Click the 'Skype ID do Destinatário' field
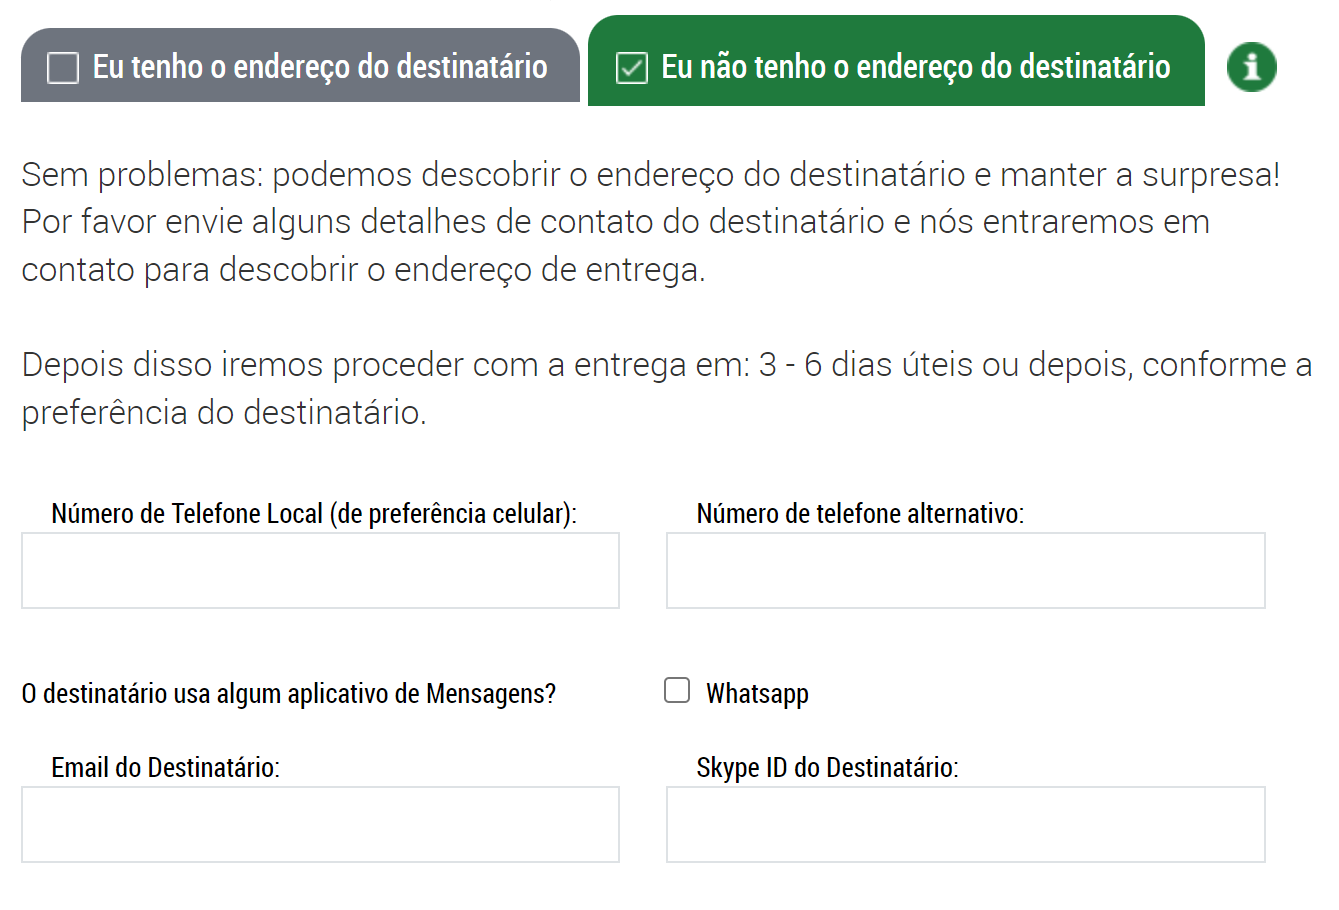 click(x=965, y=824)
